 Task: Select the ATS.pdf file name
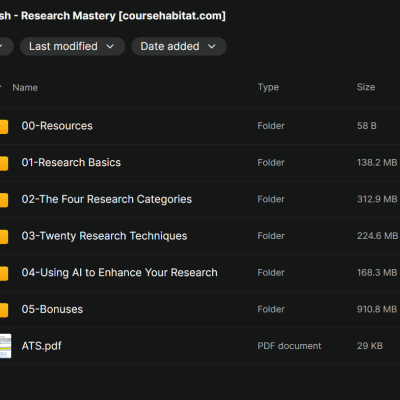tap(42, 346)
